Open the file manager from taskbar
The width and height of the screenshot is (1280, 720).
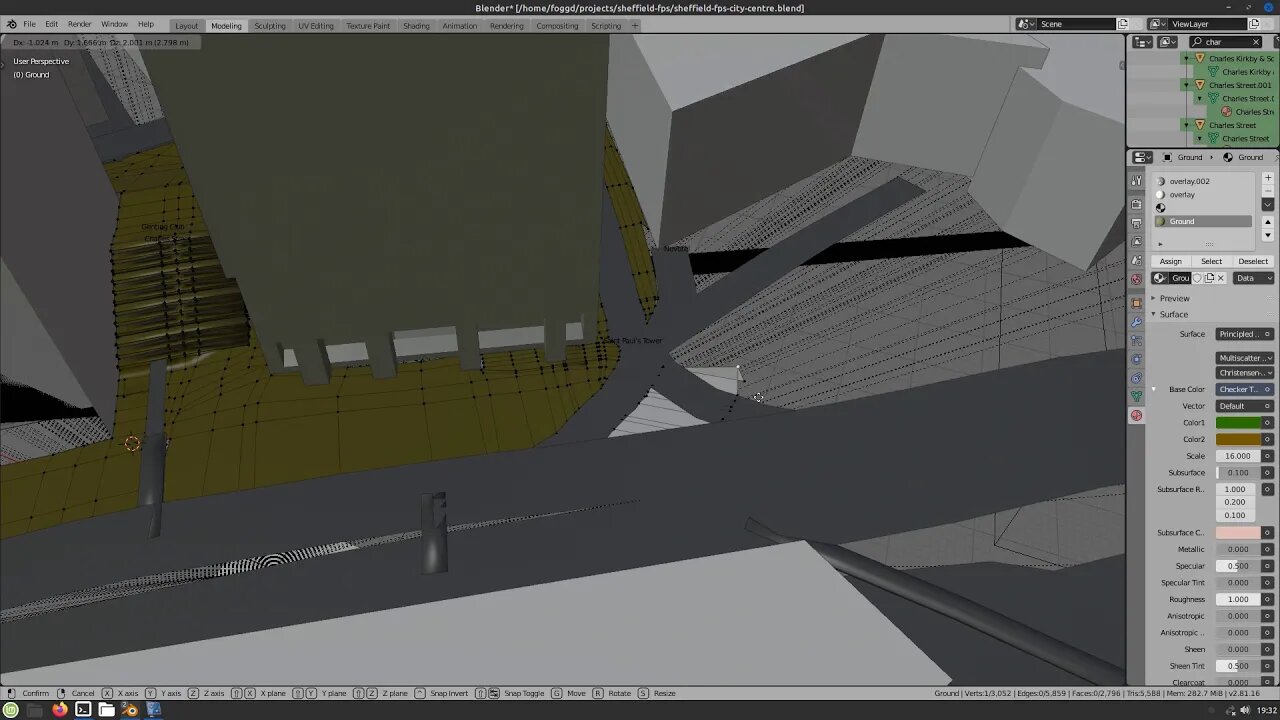[x=106, y=710]
